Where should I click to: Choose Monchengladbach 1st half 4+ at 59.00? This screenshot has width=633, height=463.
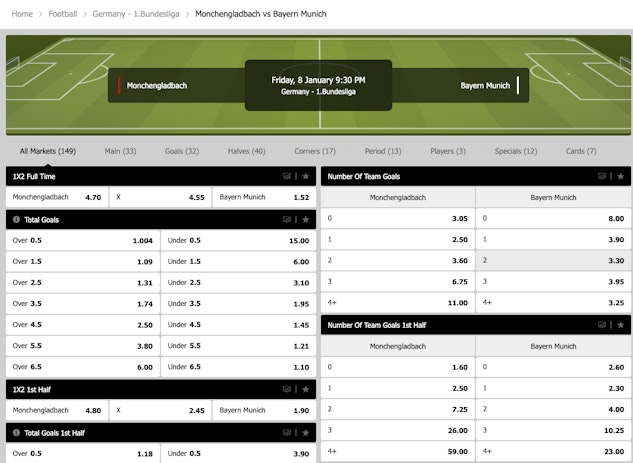tap(398, 451)
